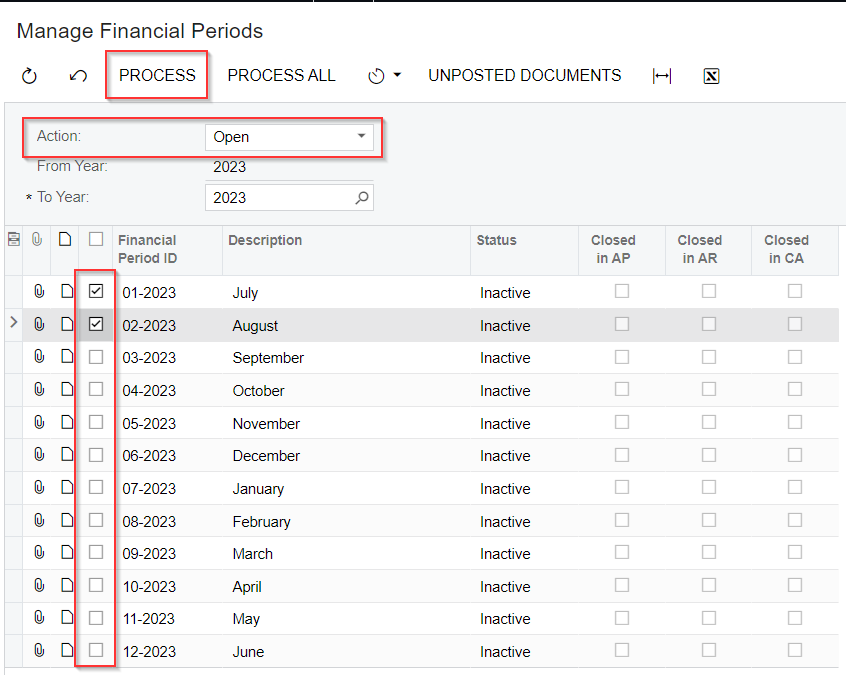Sort by the Description column header
Screen dimensions: 846x675
tap(265, 240)
